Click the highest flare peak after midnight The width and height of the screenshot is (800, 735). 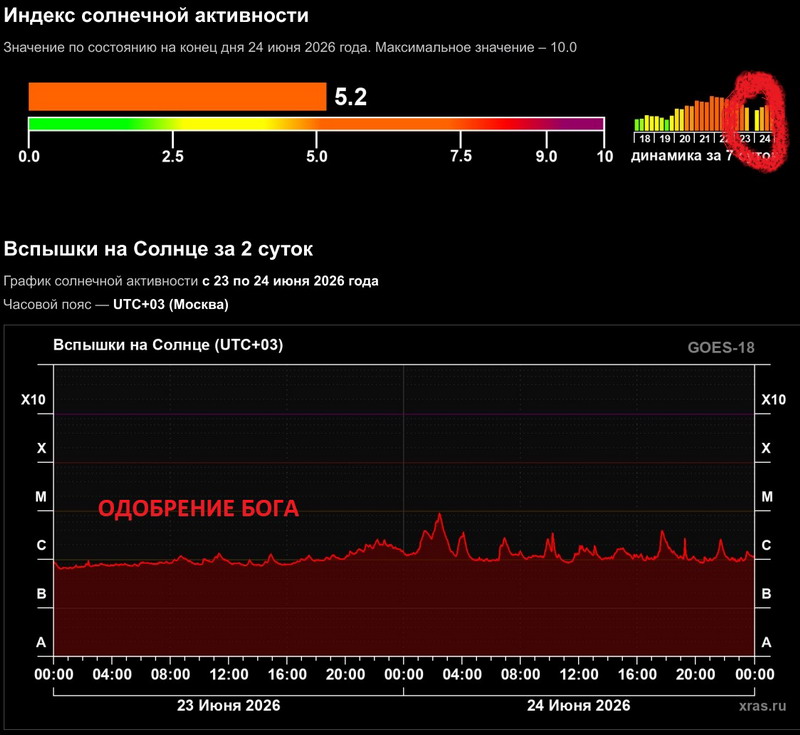pos(439,515)
